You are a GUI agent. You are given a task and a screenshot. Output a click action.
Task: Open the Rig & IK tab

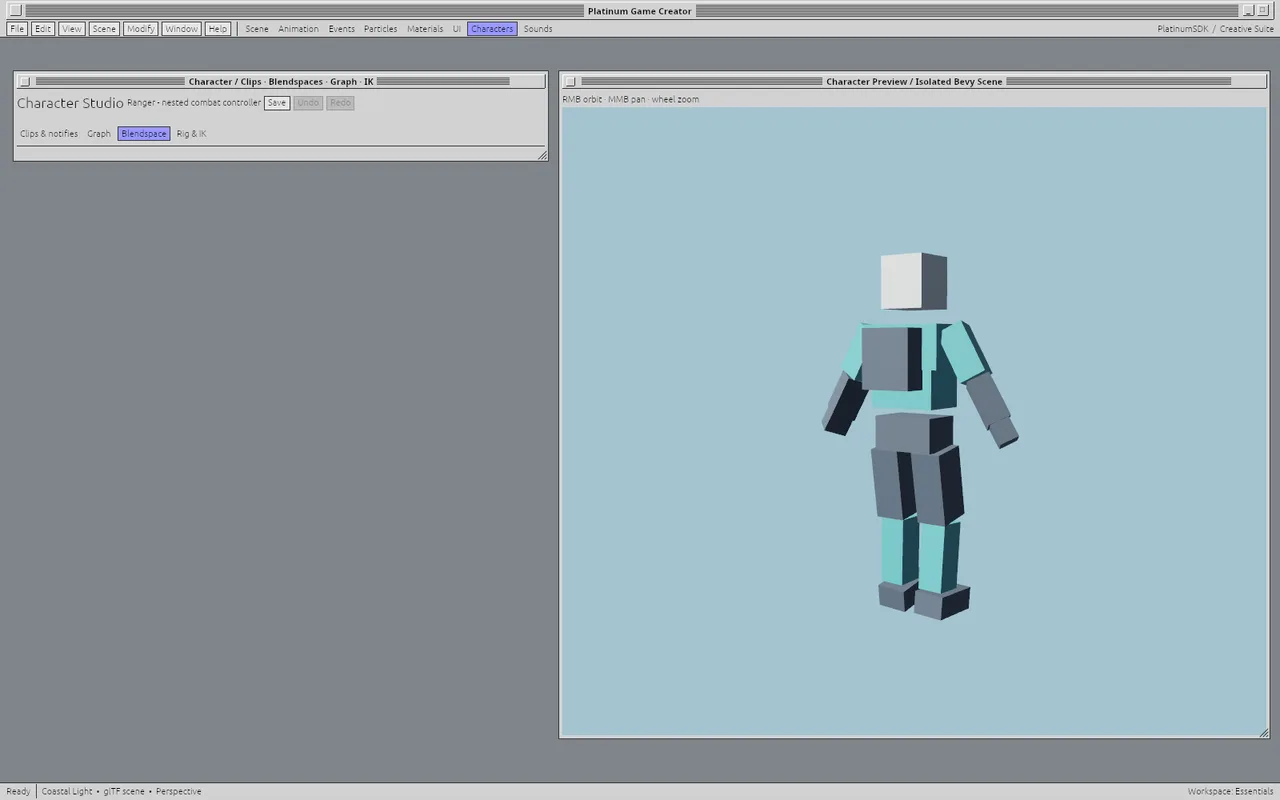click(x=191, y=134)
